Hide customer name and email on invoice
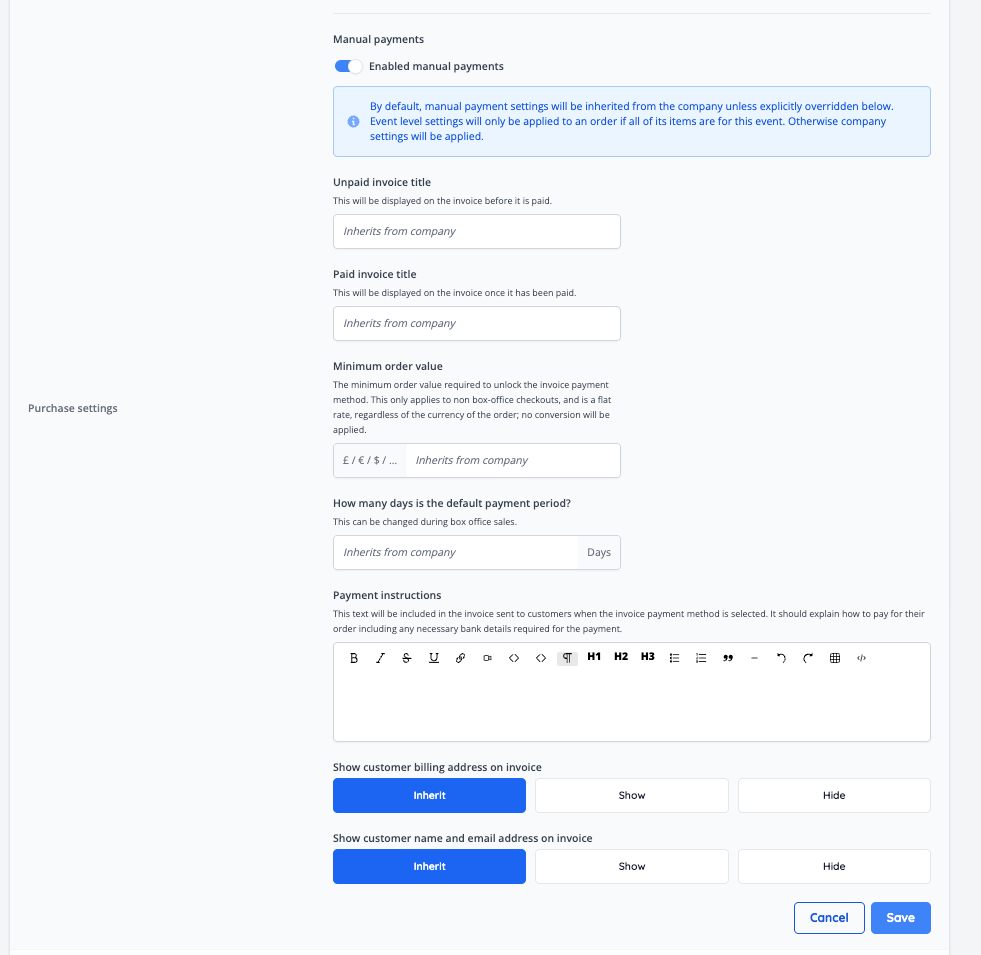 pyautogui.click(x=833, y=866)
